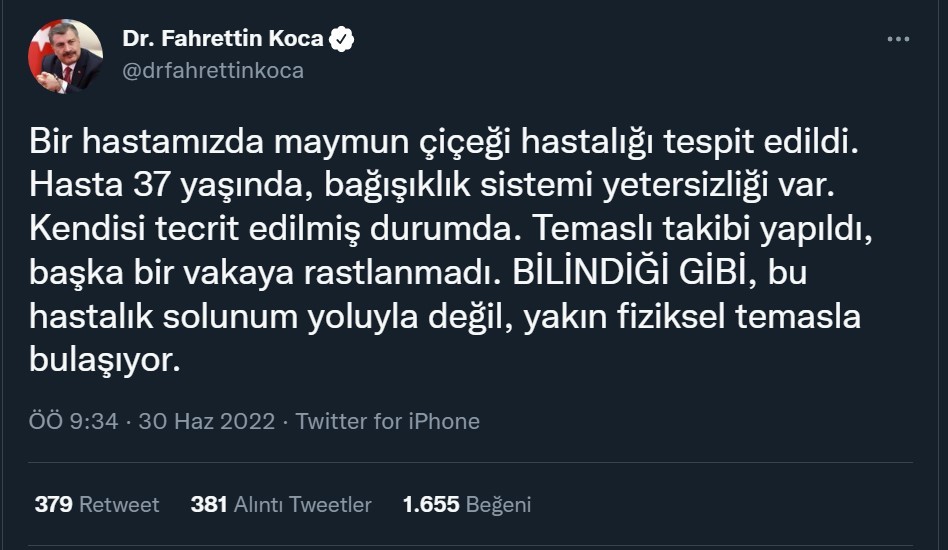
Task: Select the 30 Haz 2022 date
Action: point(207,421)
